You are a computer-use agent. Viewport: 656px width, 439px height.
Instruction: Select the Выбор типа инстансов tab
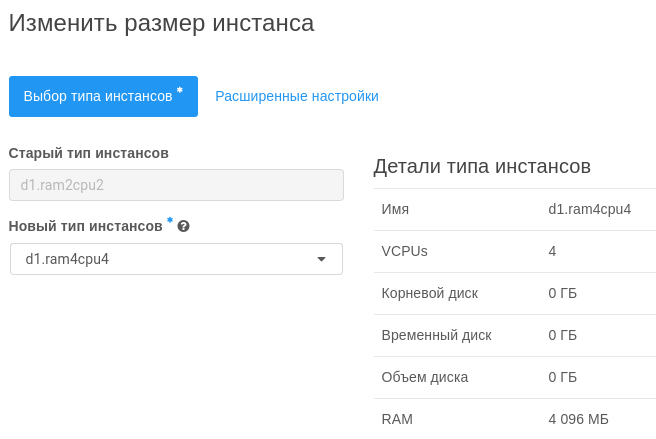point(103,96)
